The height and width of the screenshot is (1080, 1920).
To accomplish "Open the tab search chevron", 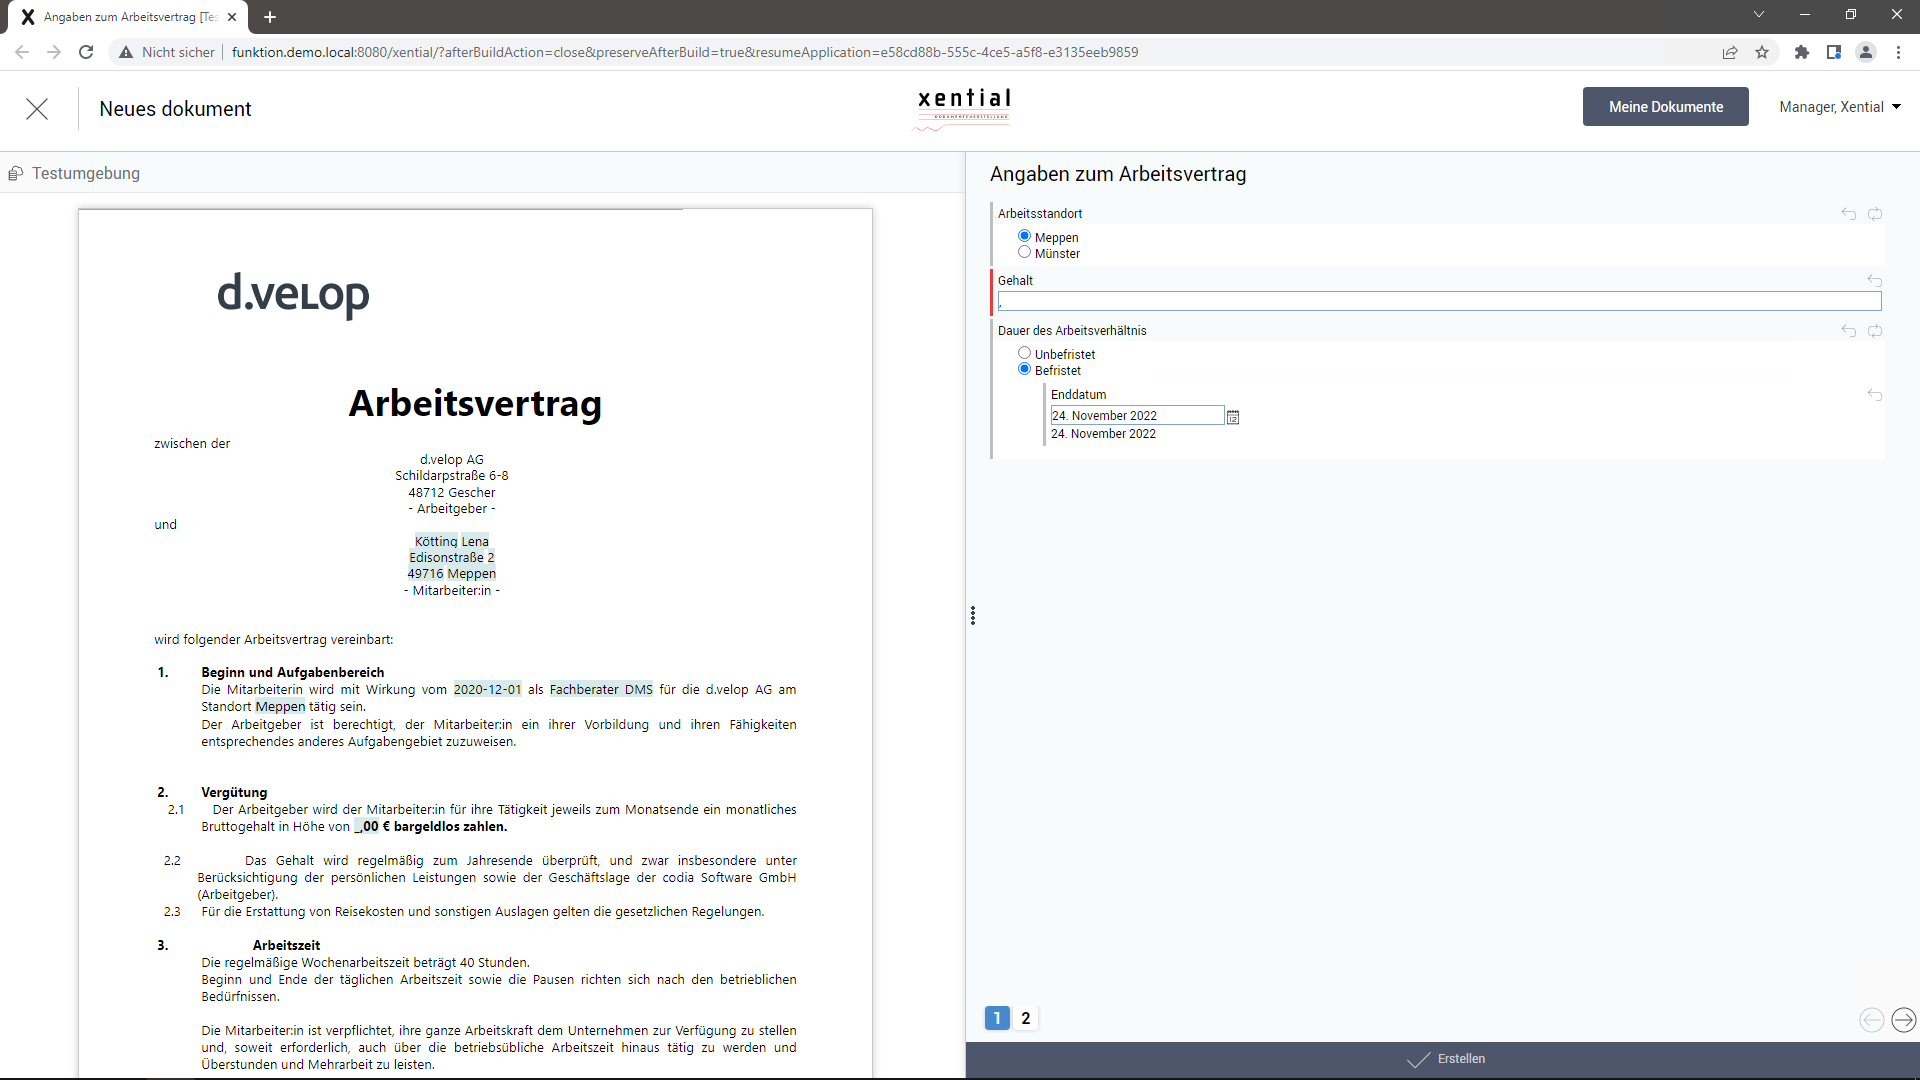I will 1759,14.
